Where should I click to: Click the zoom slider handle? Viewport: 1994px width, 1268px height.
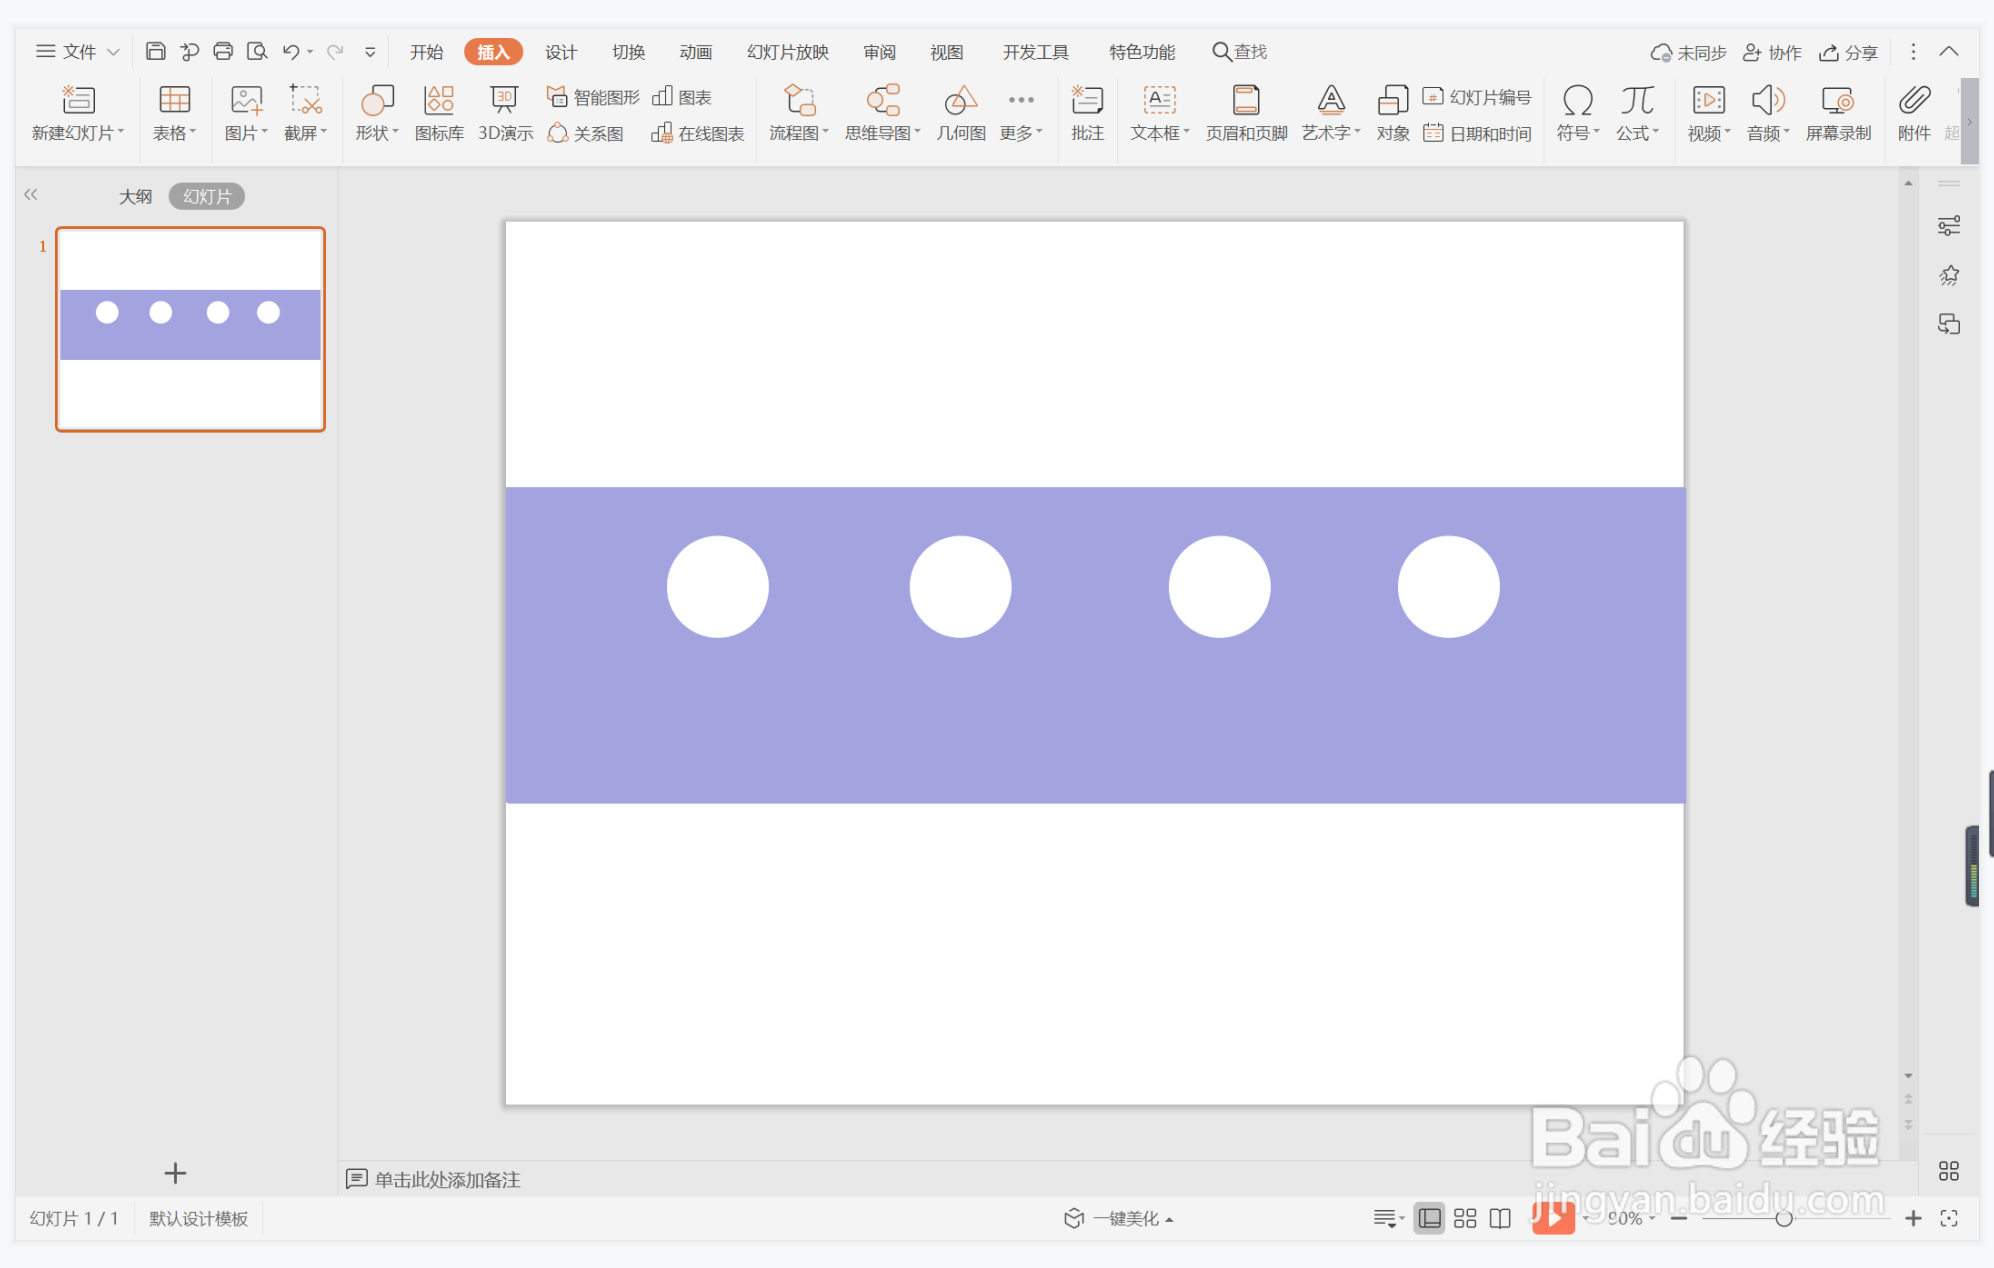[x=1783, y=1218]
